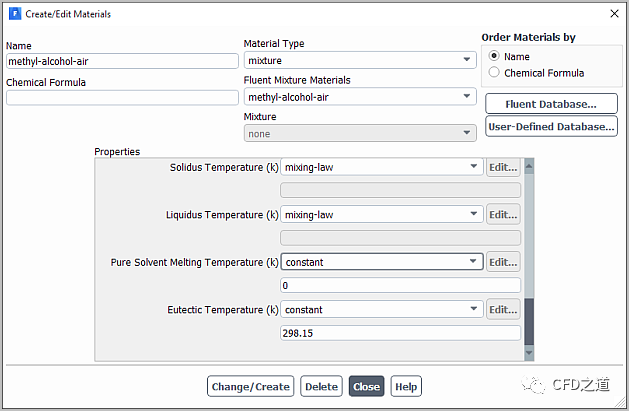Expand Pure Solvent Melting Temperature dropdown
The height and width of the screenshot is (411, 629).
[x=381, y=262]
